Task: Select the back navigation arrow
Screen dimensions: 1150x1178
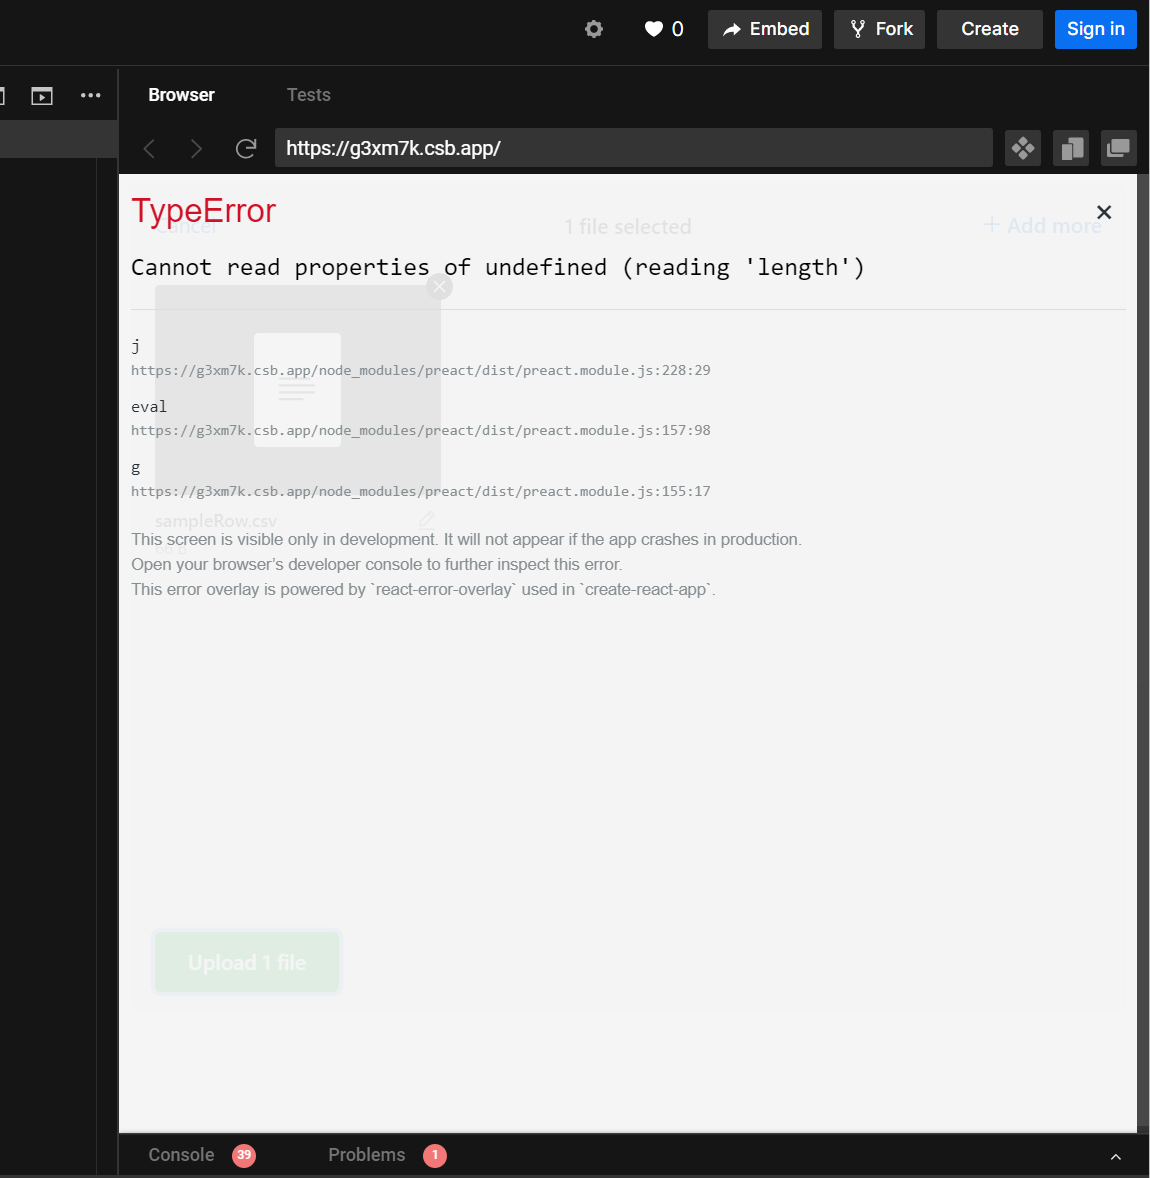Action: [149, 148]
